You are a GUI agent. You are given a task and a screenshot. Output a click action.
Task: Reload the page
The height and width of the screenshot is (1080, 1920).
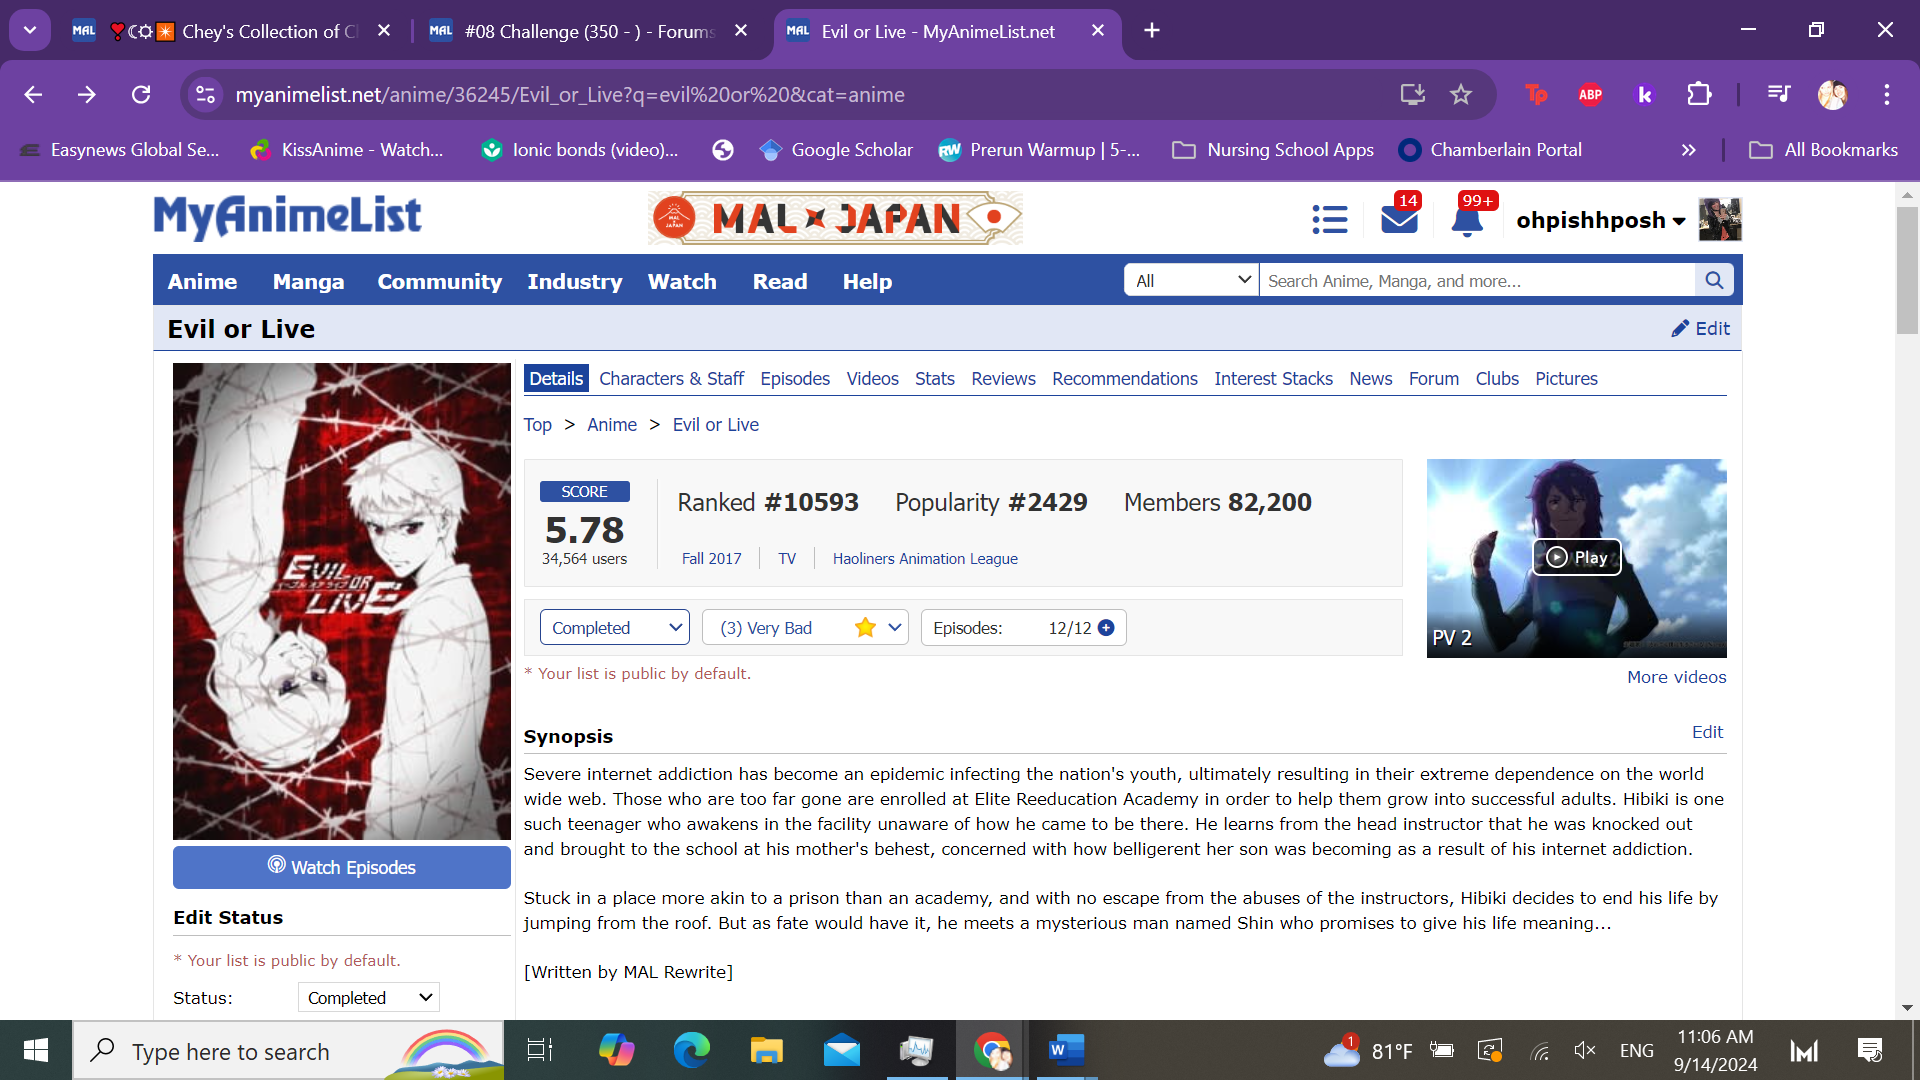point(141,94)
